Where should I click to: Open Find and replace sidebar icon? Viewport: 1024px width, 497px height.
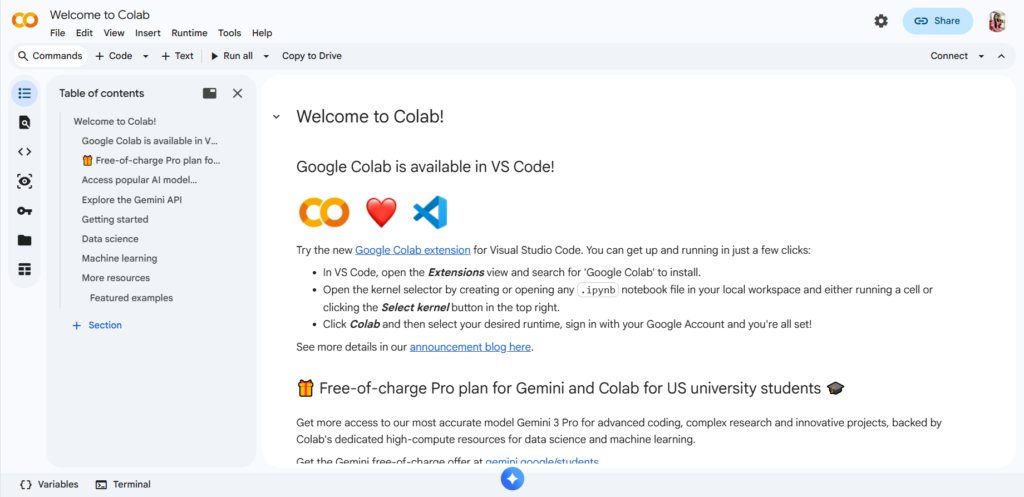point(24,122)
